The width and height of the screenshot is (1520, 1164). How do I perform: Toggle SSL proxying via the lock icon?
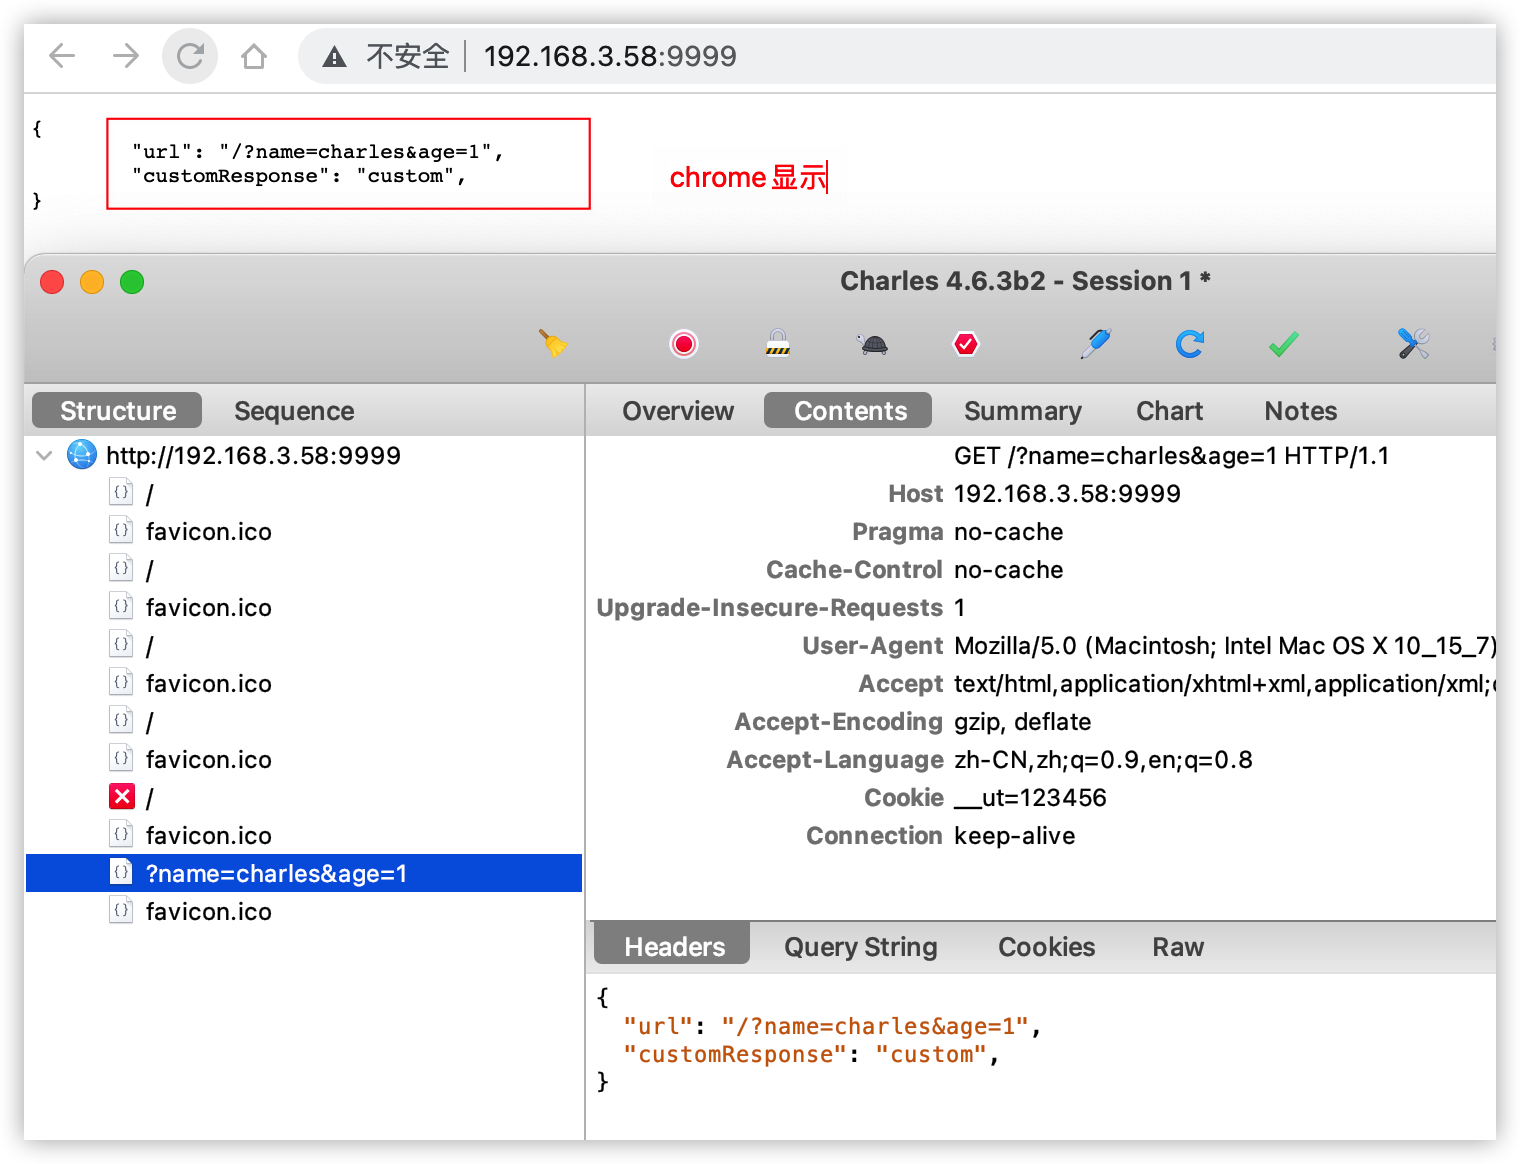pos(778,344)
